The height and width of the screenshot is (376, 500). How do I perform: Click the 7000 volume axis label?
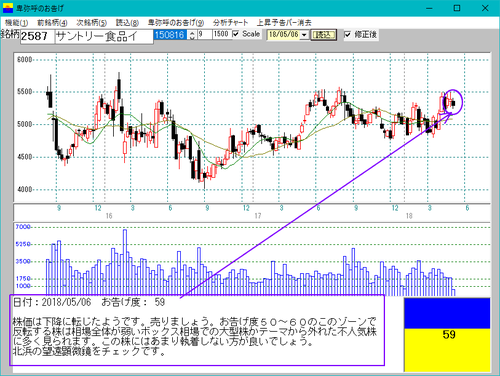23,227
